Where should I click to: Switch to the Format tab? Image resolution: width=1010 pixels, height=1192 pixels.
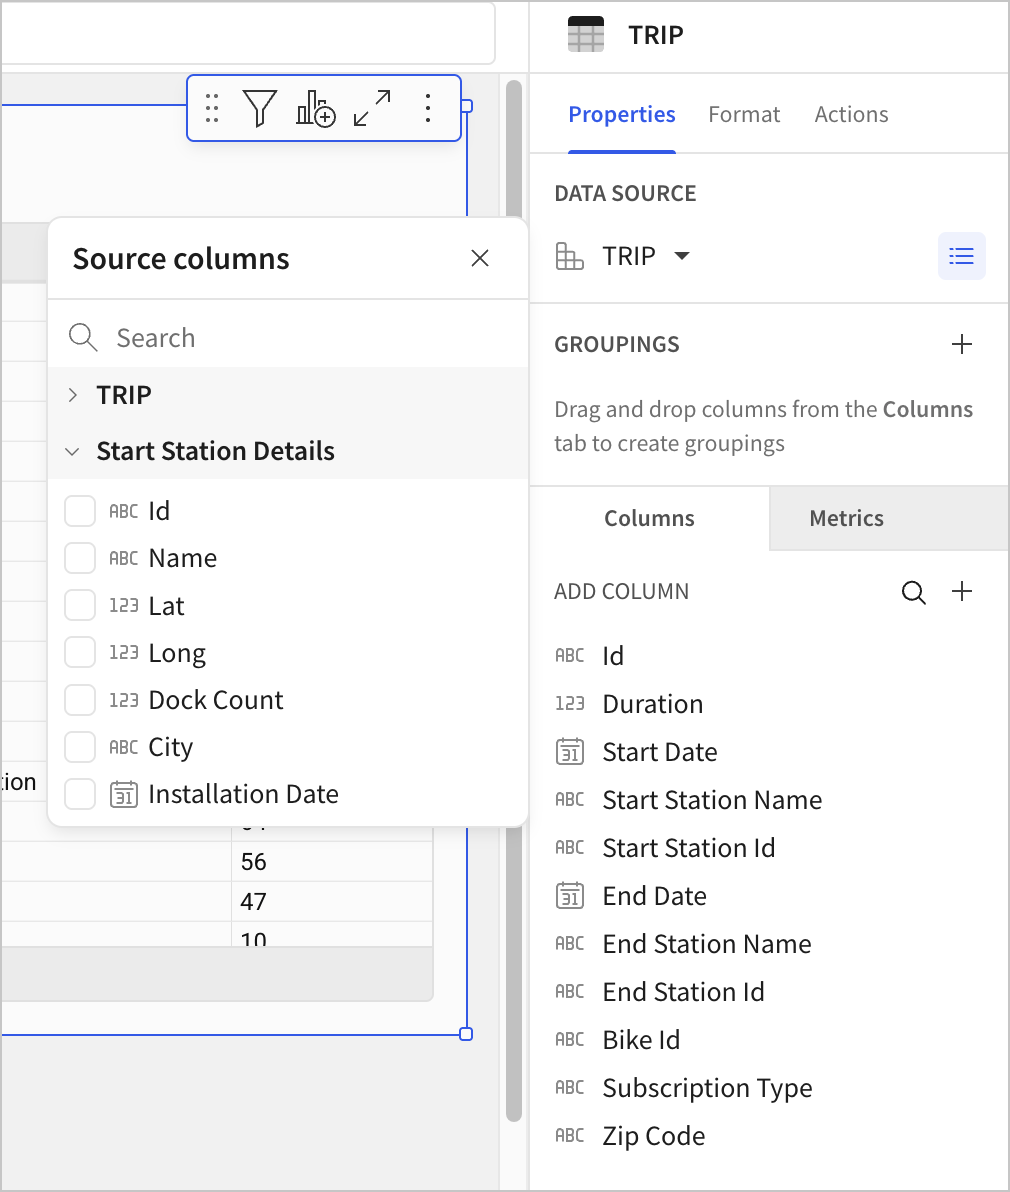click(x=744, y=115)
